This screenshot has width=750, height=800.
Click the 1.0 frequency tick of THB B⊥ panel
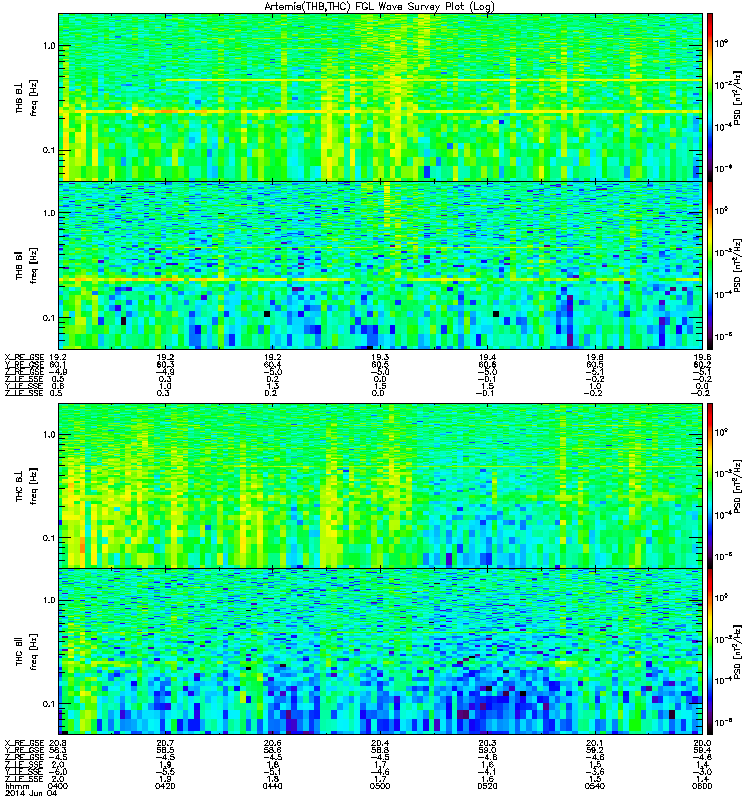(x=49, y=46)
